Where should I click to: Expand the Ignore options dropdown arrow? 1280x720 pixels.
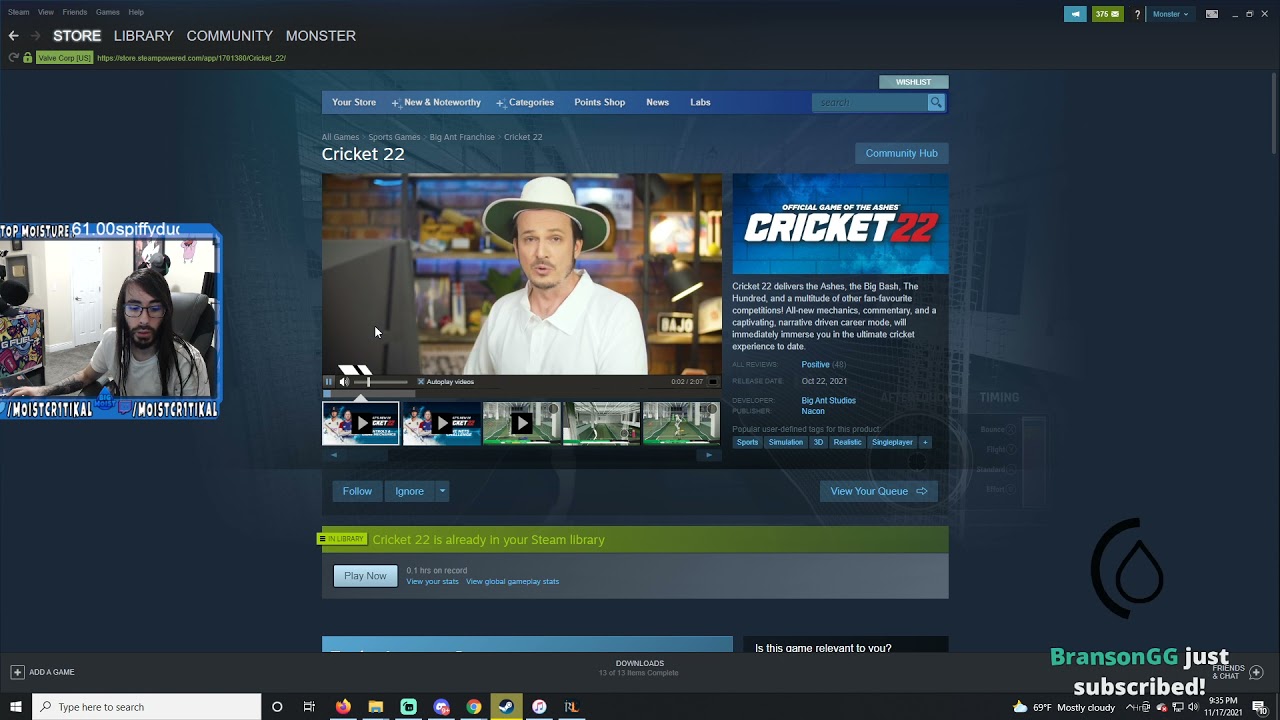(442, 491)
